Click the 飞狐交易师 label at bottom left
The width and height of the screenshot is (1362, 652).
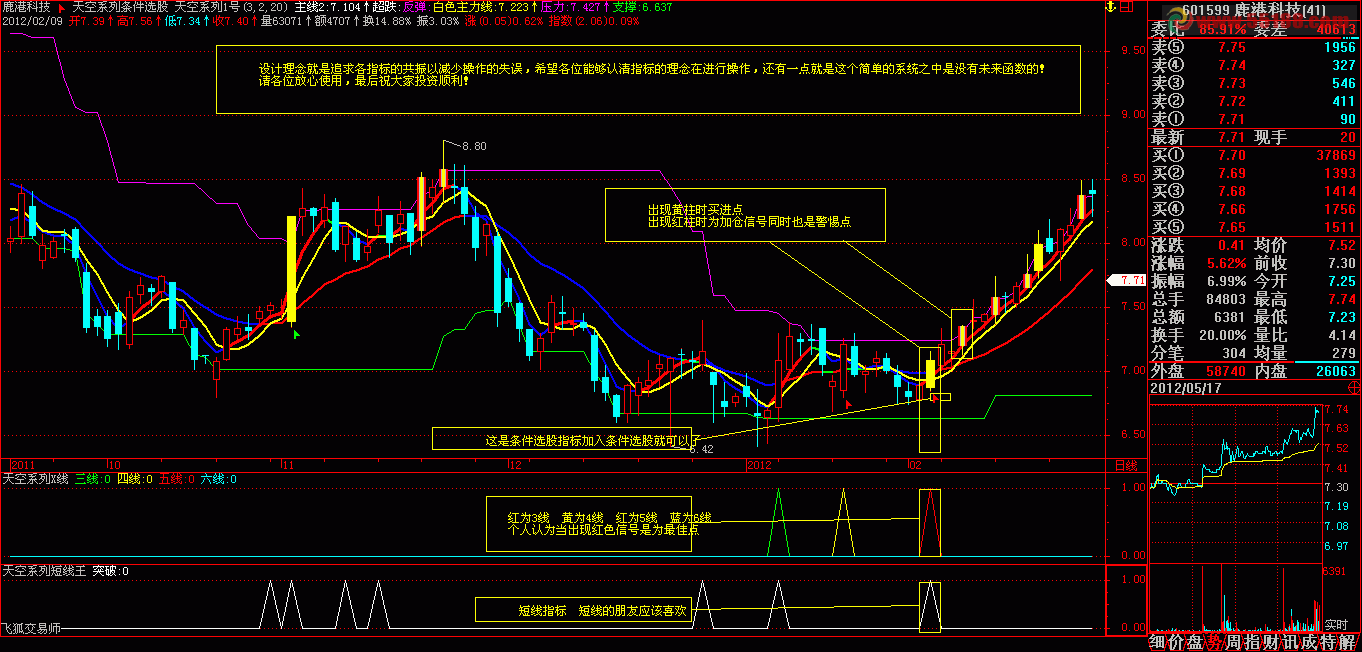[x=32, y=629]
